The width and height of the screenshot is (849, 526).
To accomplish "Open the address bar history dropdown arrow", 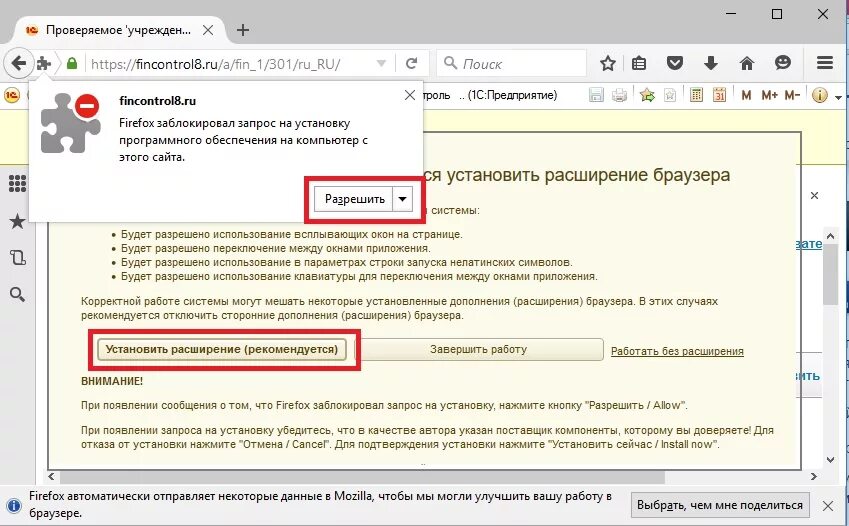I will pyautogui.click(x=381, y=64).
